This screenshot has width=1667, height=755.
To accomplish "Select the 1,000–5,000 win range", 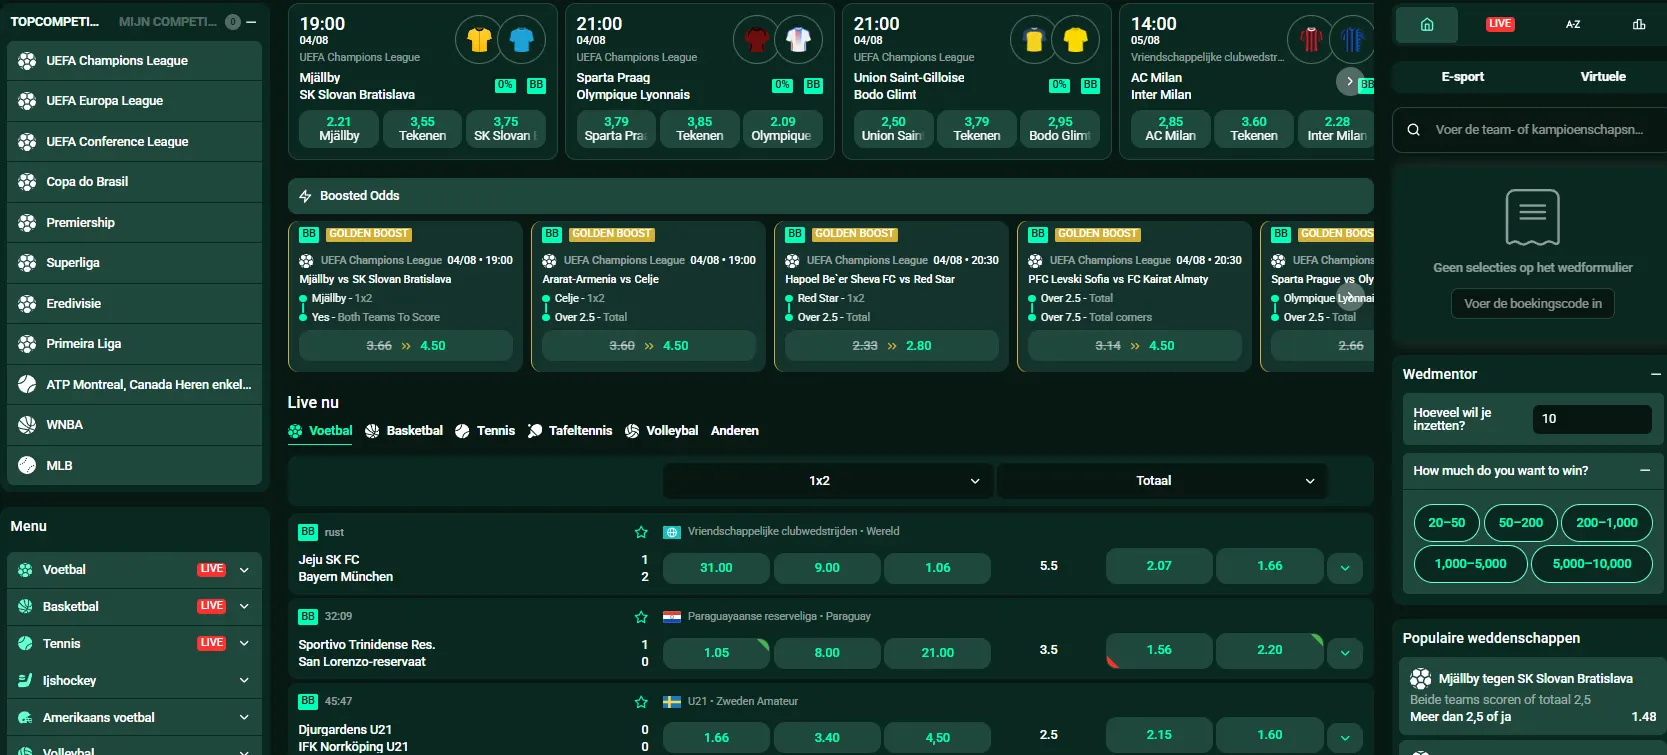I will (x=1470, y=564).
